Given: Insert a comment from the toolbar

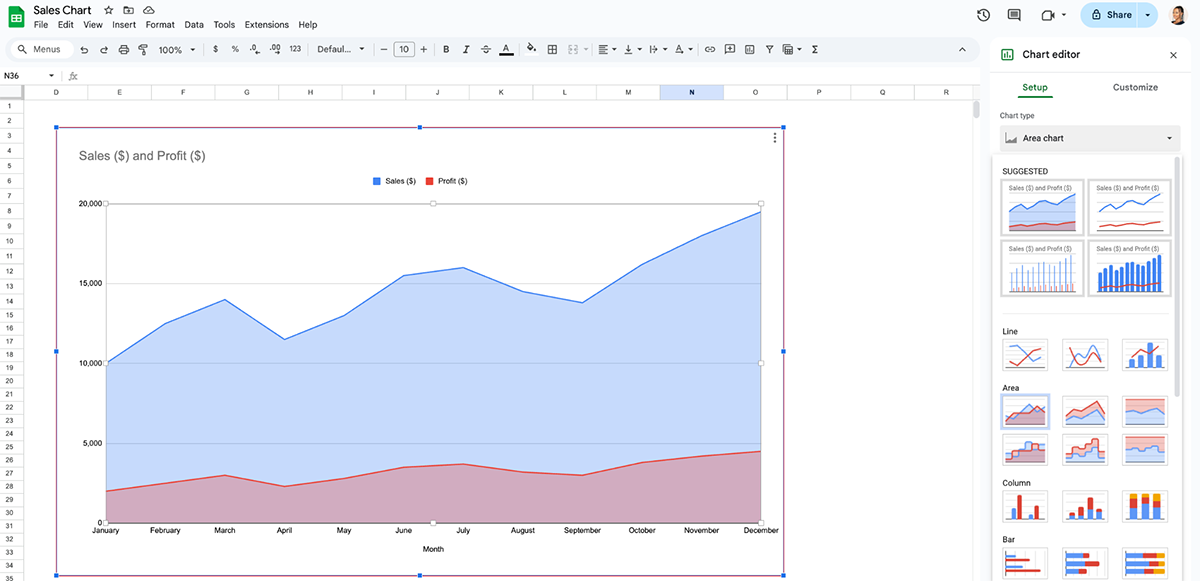Looking at the screenshot, I should [x=729, y=48].
